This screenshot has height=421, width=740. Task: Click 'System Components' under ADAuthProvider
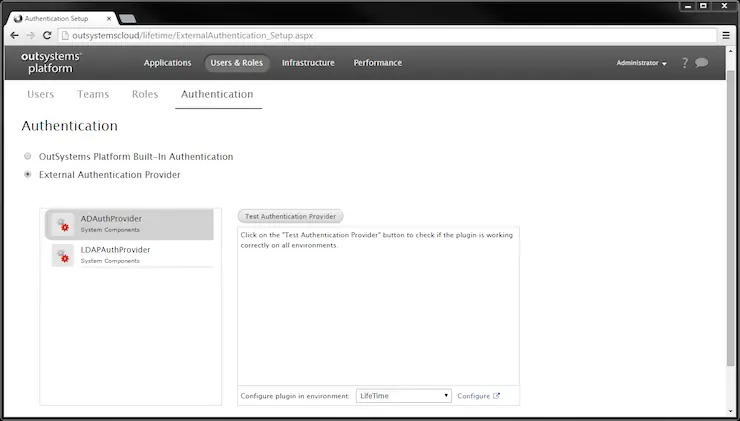click(110, 230)
